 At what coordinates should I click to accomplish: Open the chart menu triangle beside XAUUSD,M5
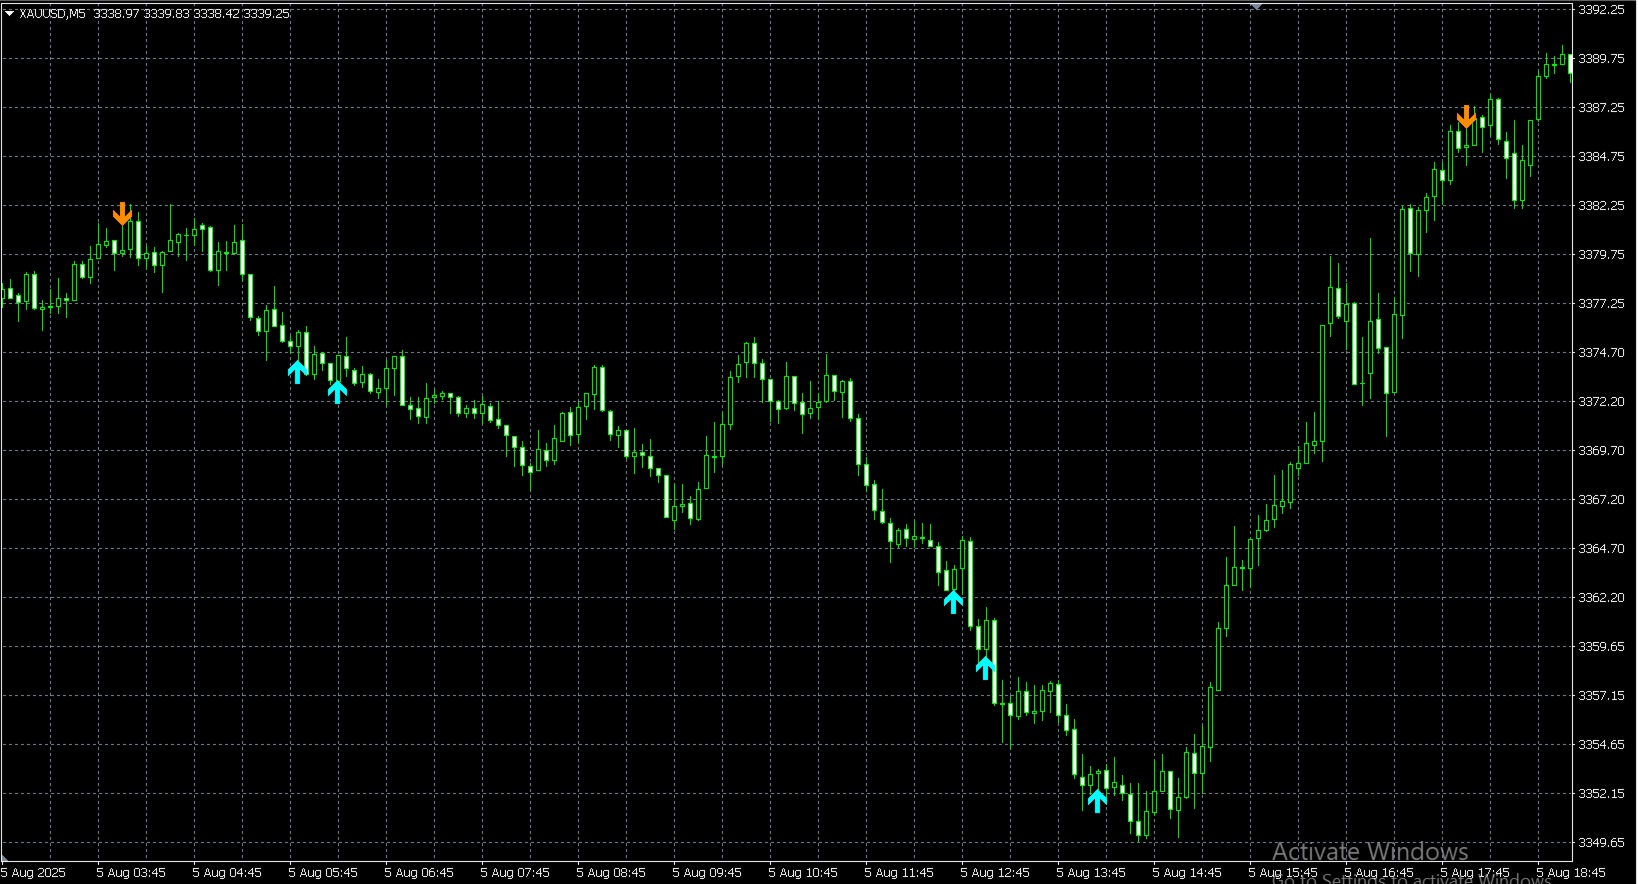10,14
